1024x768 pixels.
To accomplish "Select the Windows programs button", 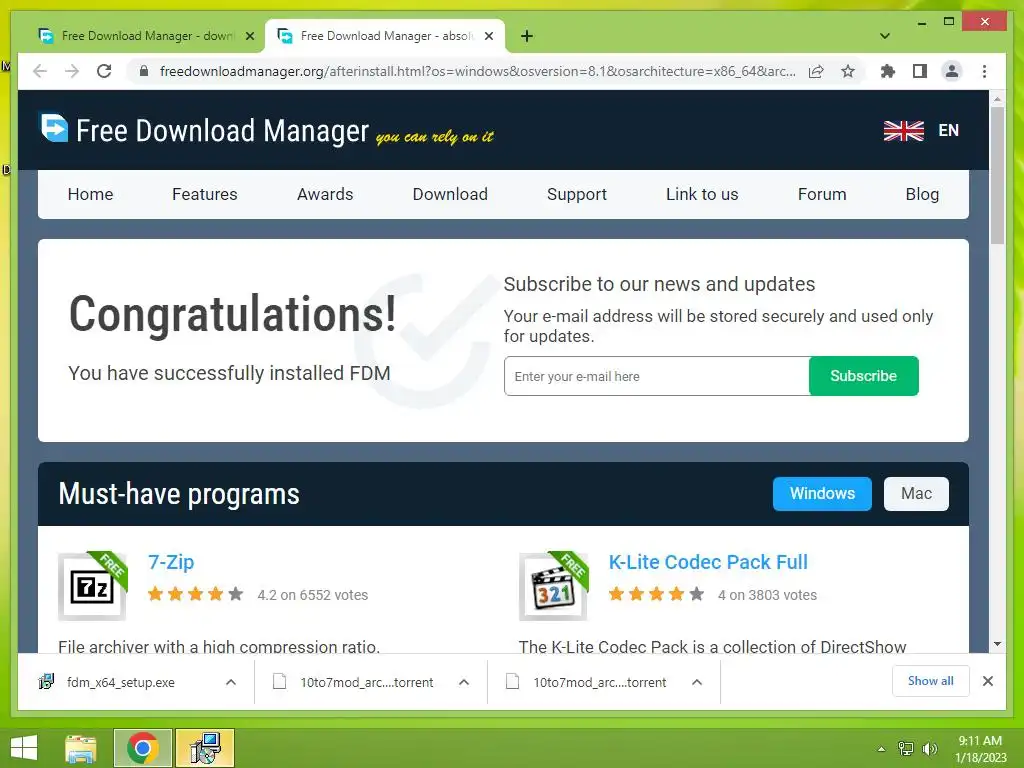I will click(x=822, y=494).
